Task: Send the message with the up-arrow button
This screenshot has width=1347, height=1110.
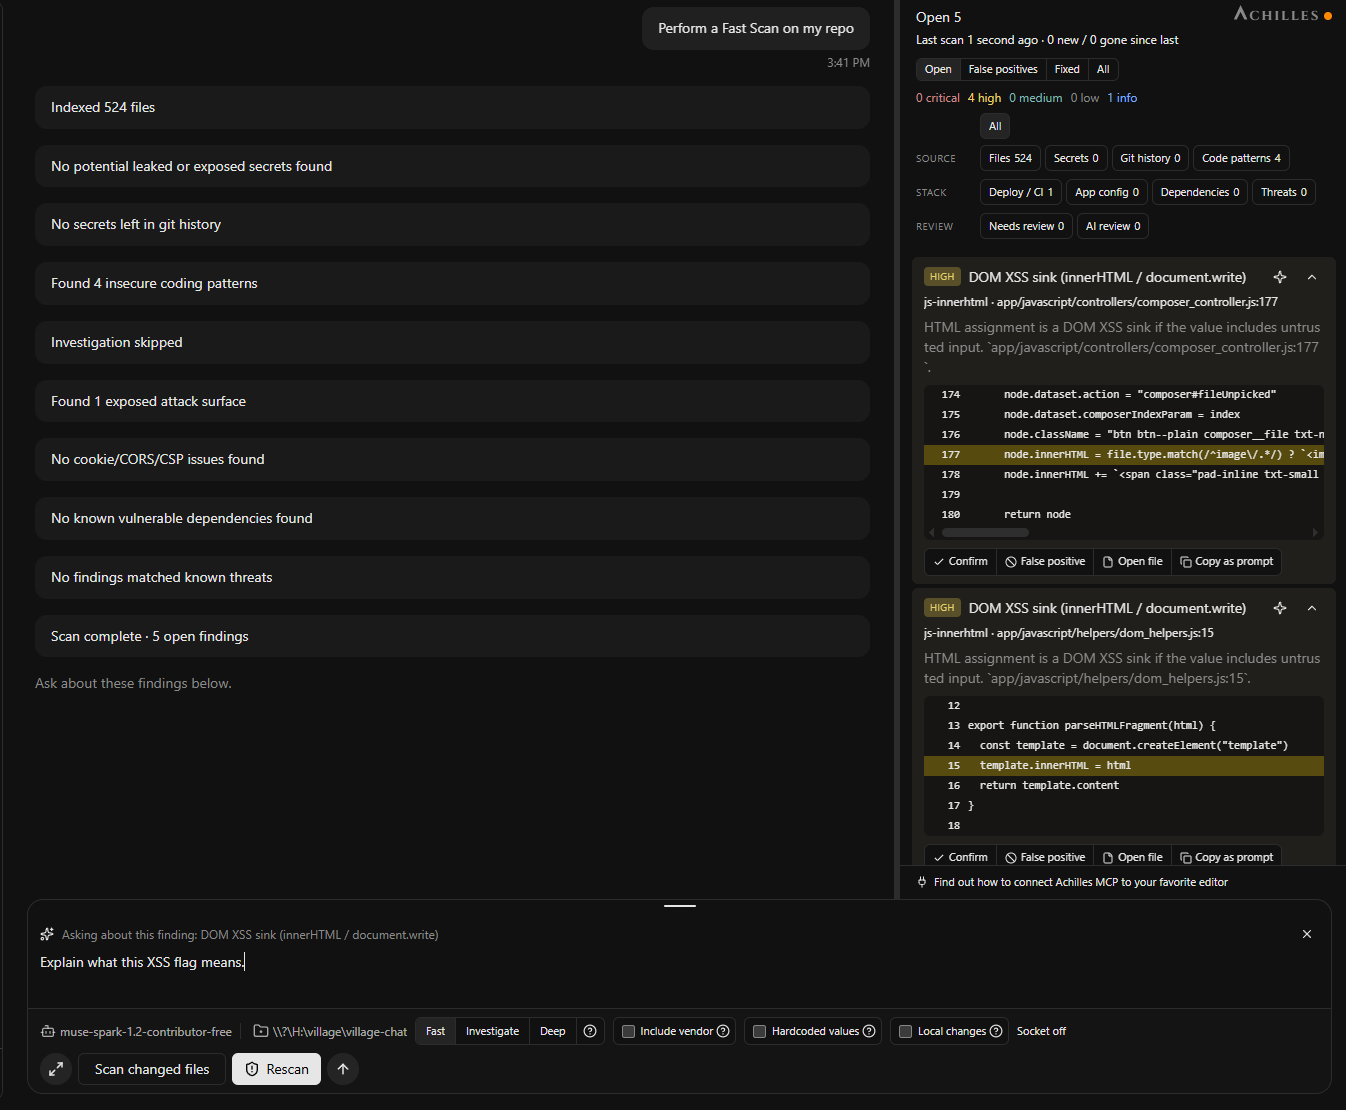Action: click(343, 1069)
